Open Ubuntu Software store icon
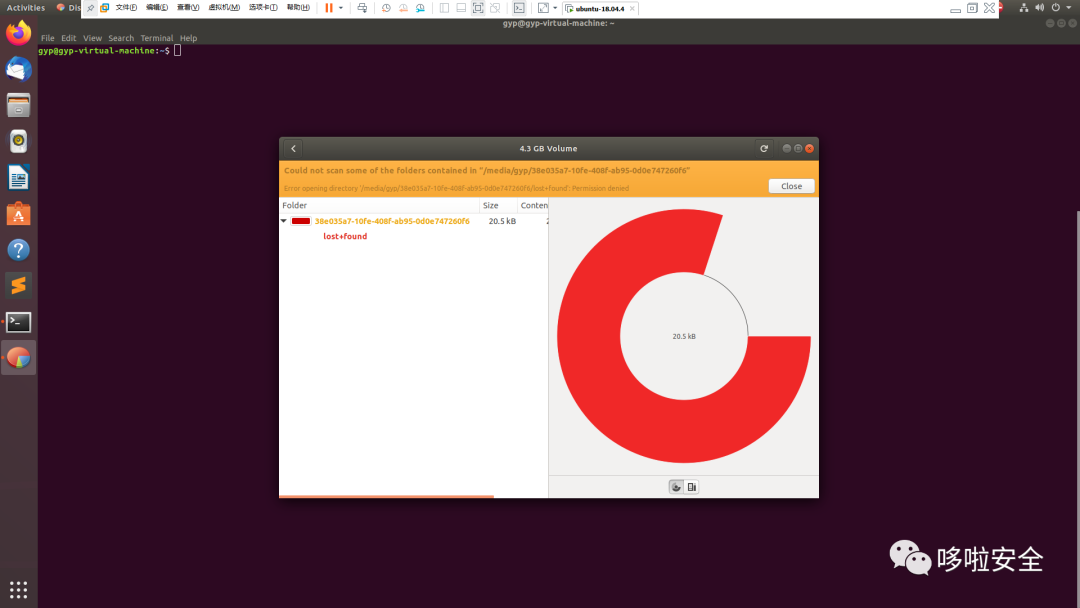The width and height of the screenshot is (1080, 608). click(x=19, y=214)
